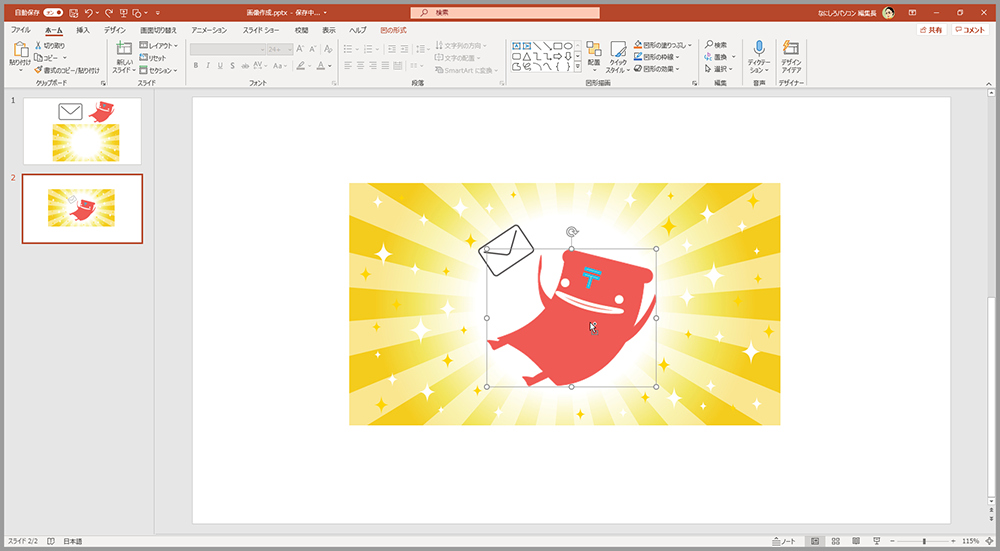Image resolution: width=1000 pixels, height=551 pixels.
Task: Toggle align text left
Action: click(348, 66)
